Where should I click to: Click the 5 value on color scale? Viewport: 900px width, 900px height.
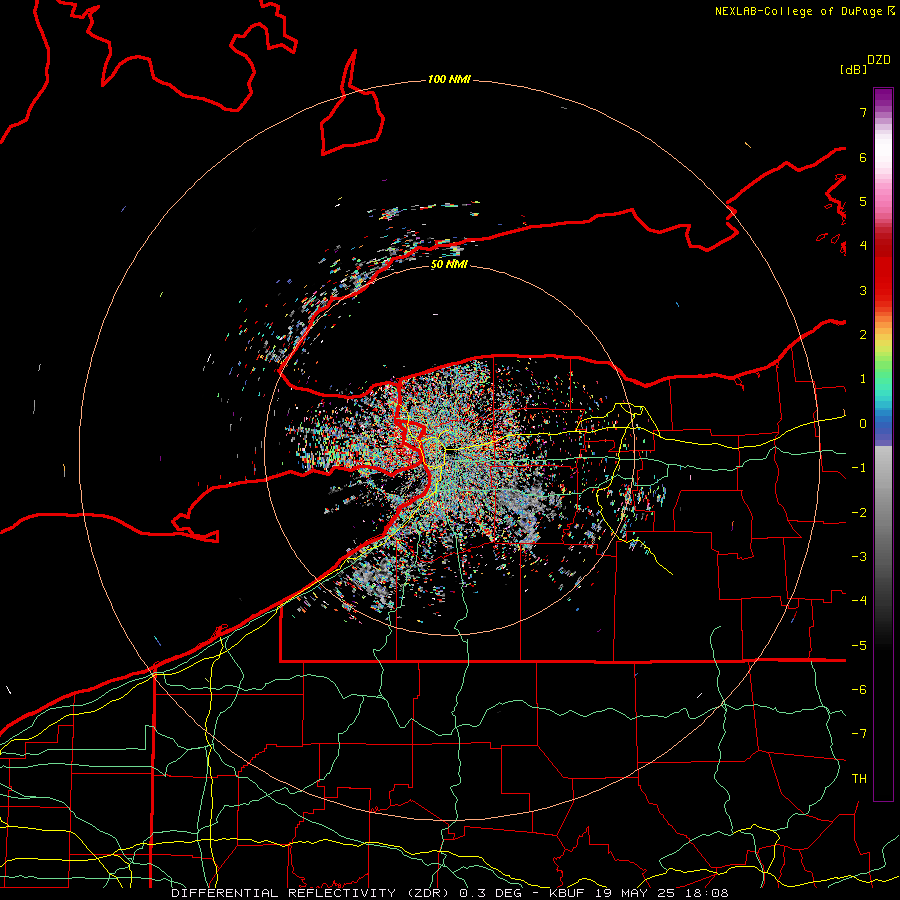point(863,201)
